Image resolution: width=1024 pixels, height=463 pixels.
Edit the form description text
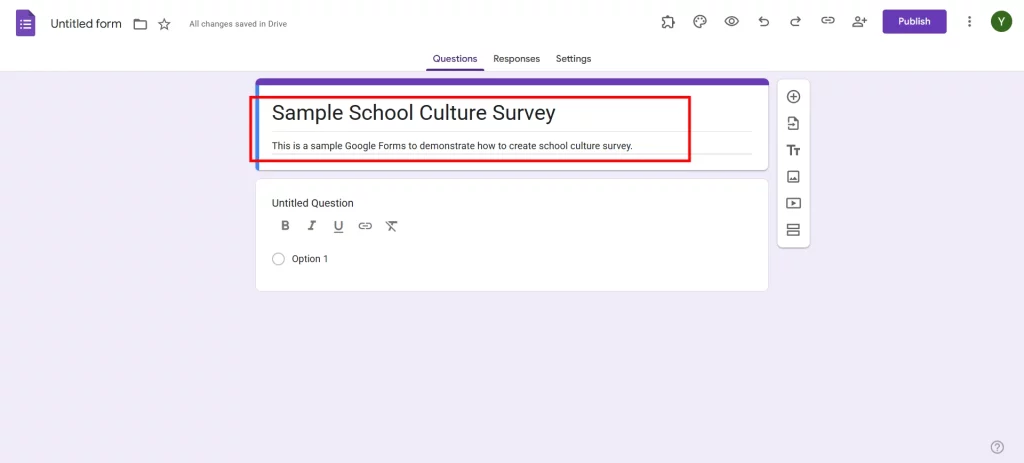click(x=453, y=146)
